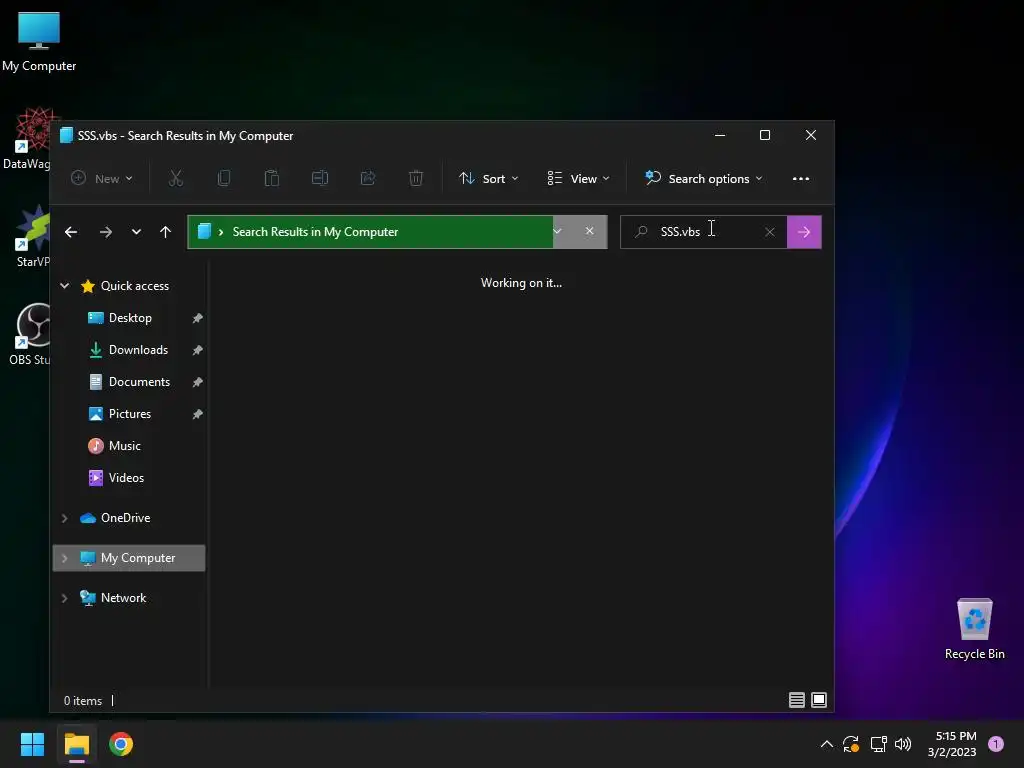Open Desktop in Quick access
Image resolution: width=1024 pixels, height=768 pixels.
[129, 318]
